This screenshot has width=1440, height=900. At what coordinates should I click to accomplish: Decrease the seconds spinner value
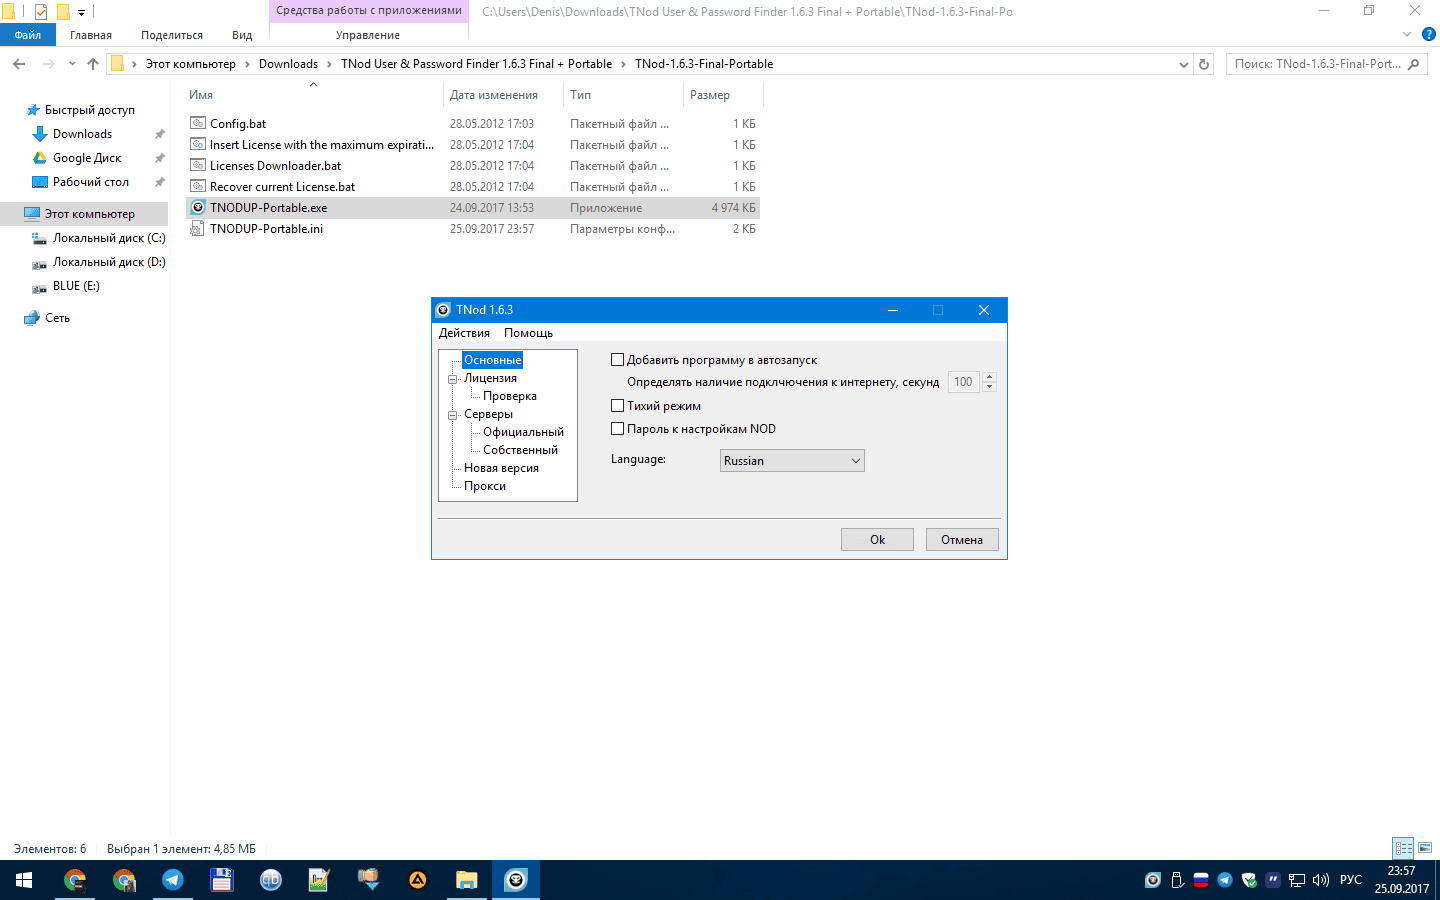point(990,387)
